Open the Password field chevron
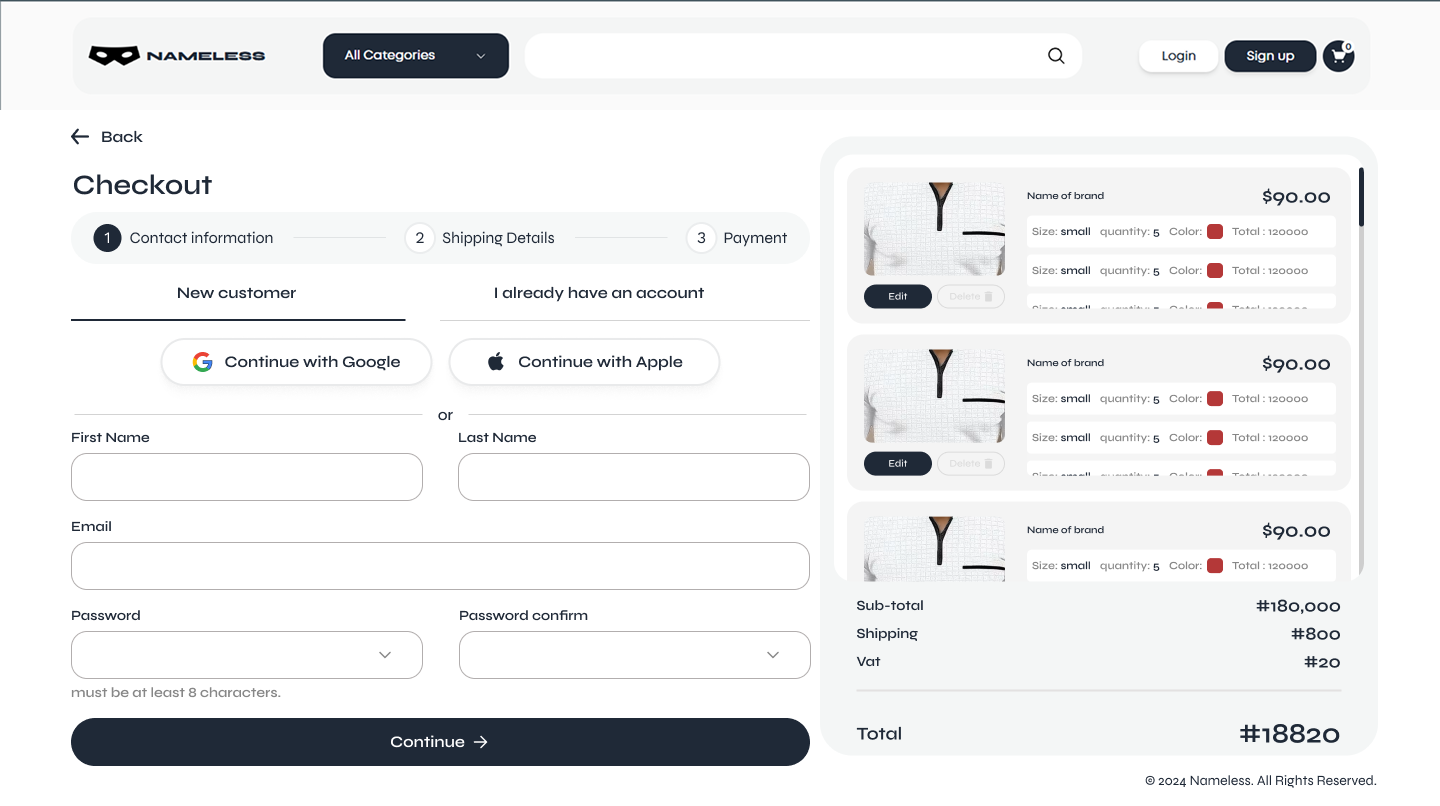Viewport: 1440px width, 806px height. 385,655
